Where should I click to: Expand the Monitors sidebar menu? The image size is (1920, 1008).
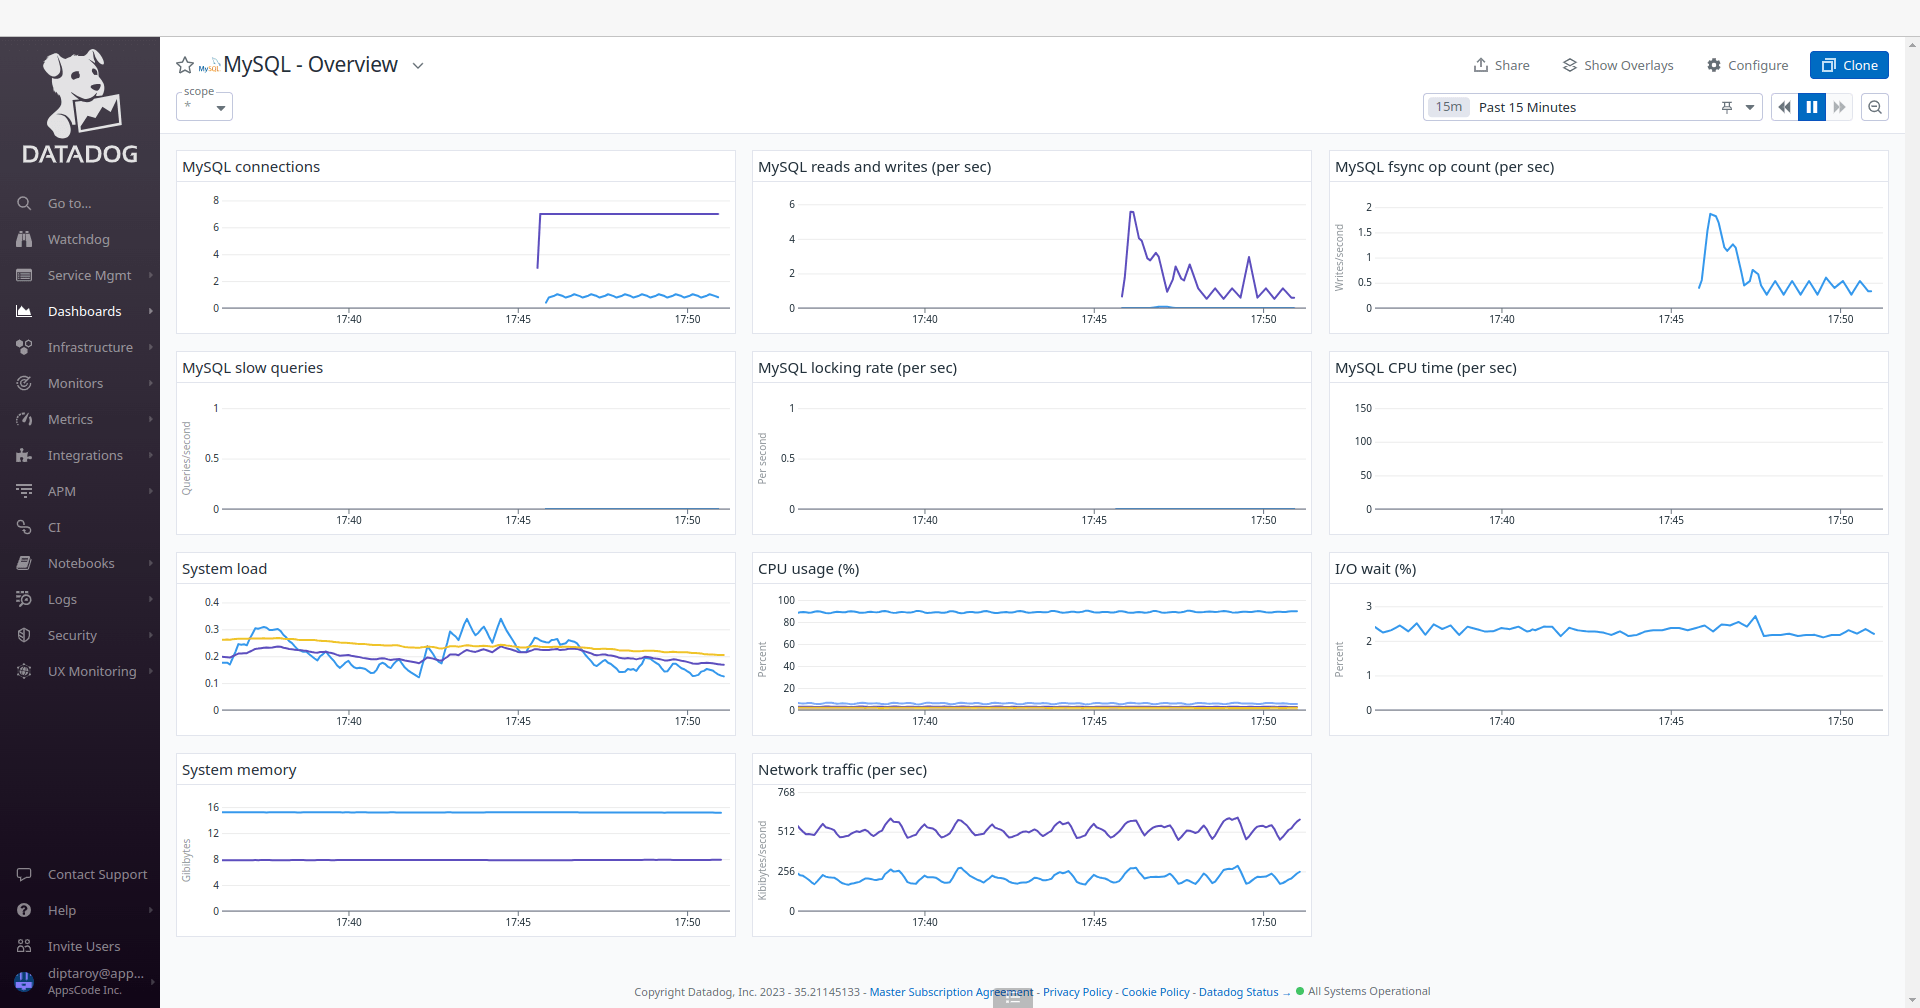(x=76, y=383)
